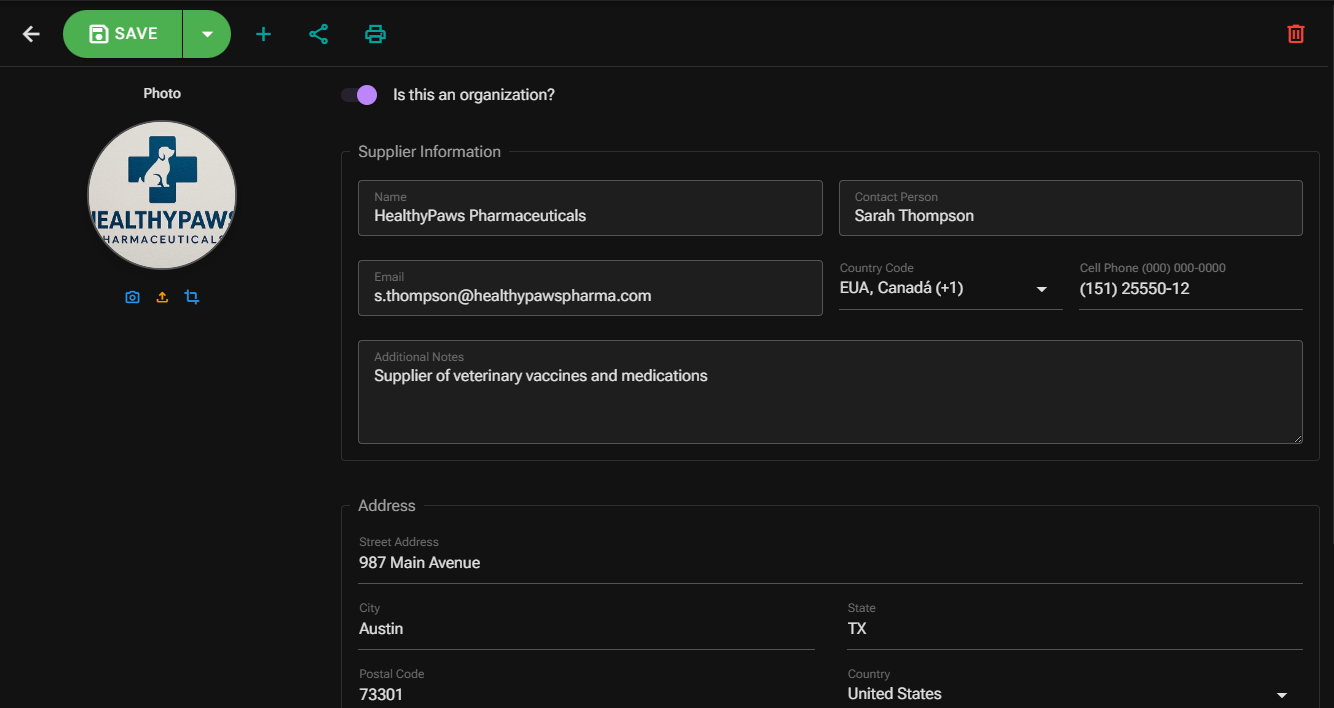Open the Country Code dropdown

pos(1042,288)
